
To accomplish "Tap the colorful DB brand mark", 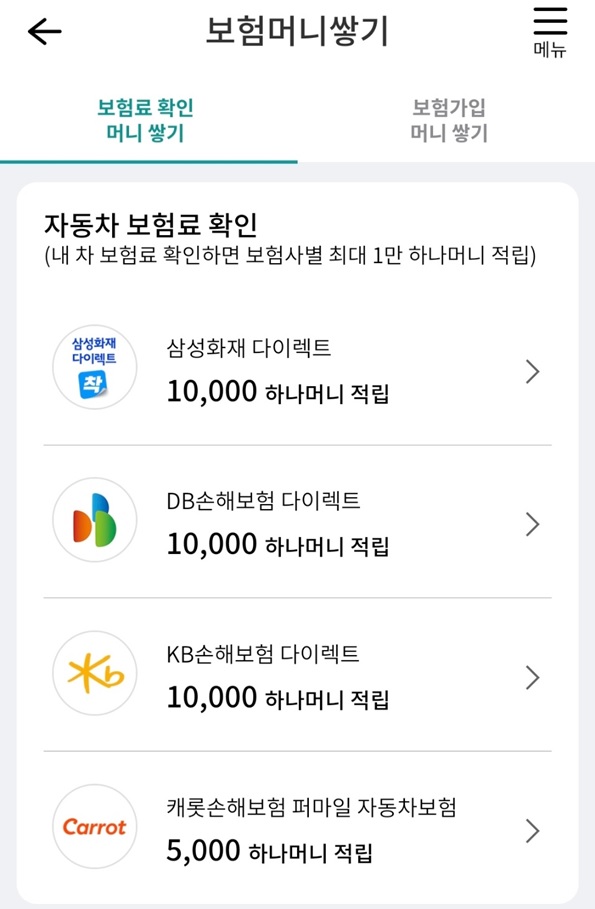I will [95, 519].
